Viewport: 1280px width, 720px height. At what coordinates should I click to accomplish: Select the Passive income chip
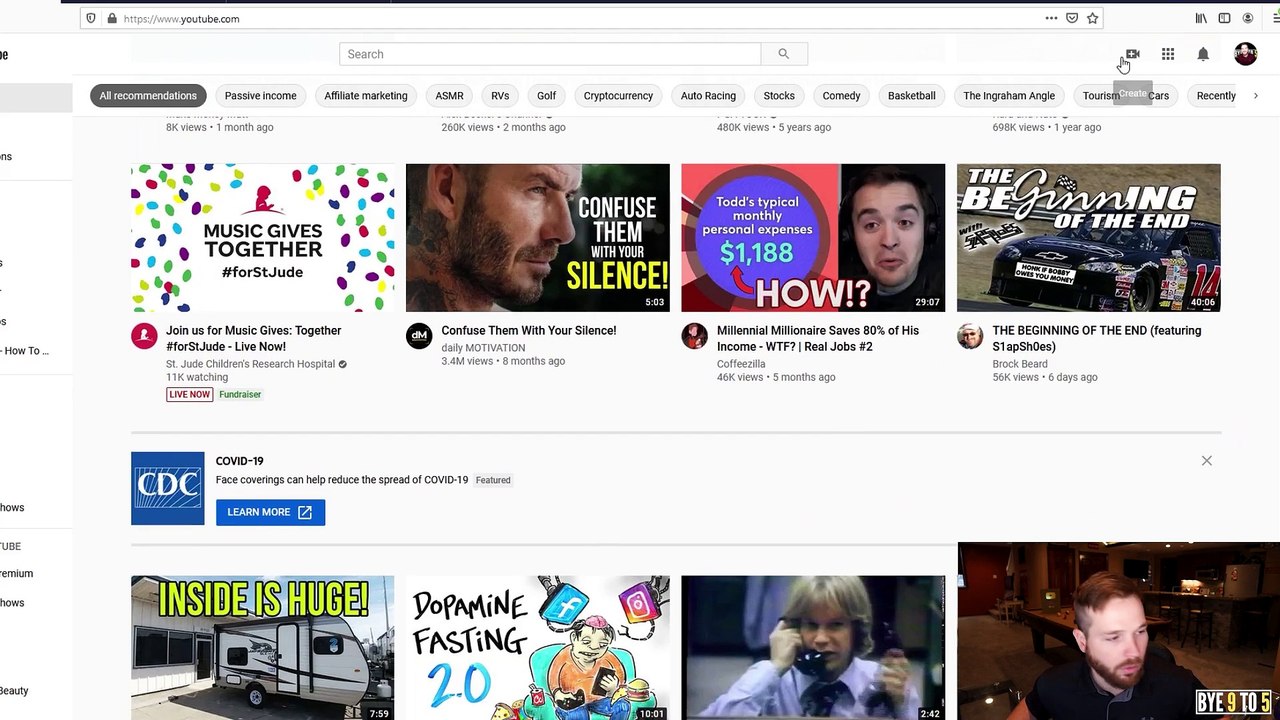tap(260, 96)
